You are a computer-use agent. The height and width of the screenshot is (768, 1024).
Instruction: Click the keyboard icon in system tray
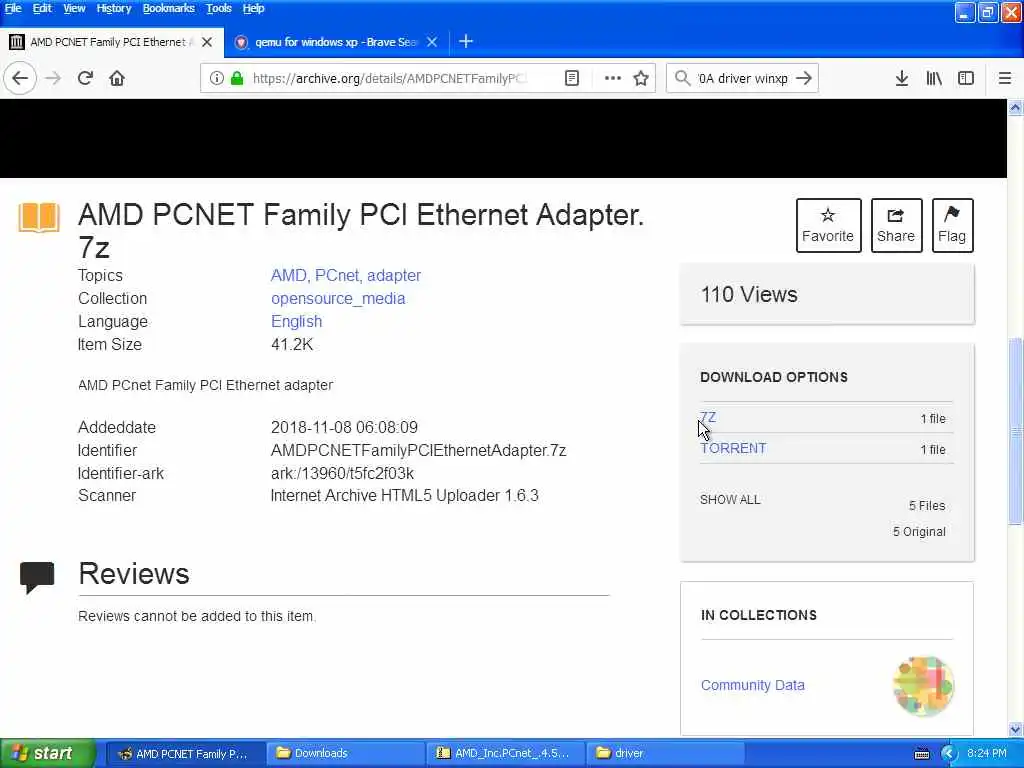[922, 754]
